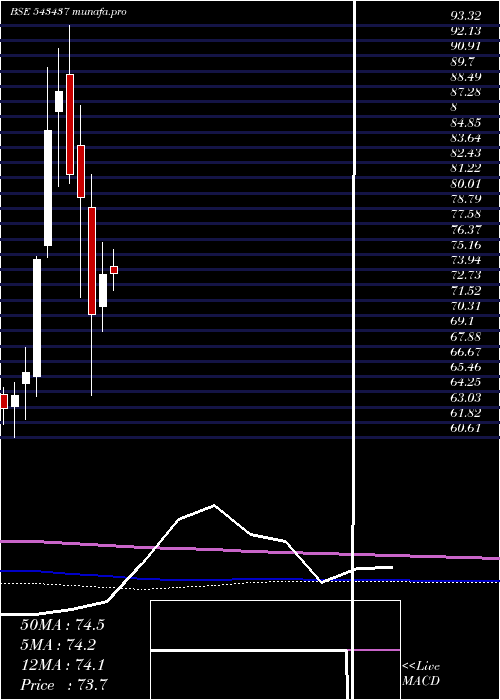Click the 82.43 price axis label
500x700 pixels.
coord(466,153)
